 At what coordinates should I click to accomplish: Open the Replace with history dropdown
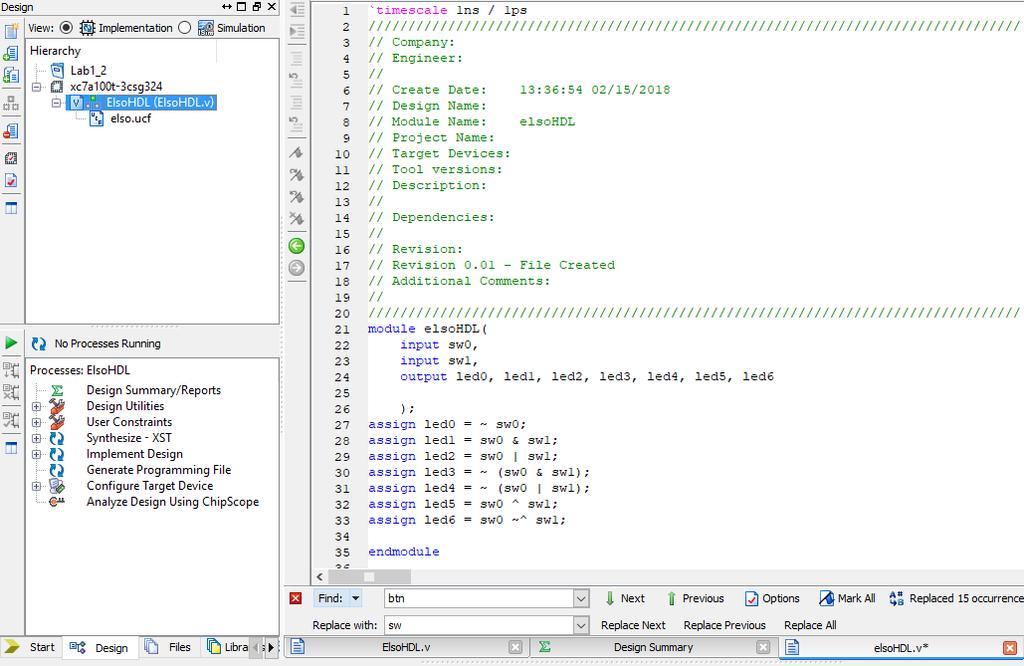coord(581,626)
